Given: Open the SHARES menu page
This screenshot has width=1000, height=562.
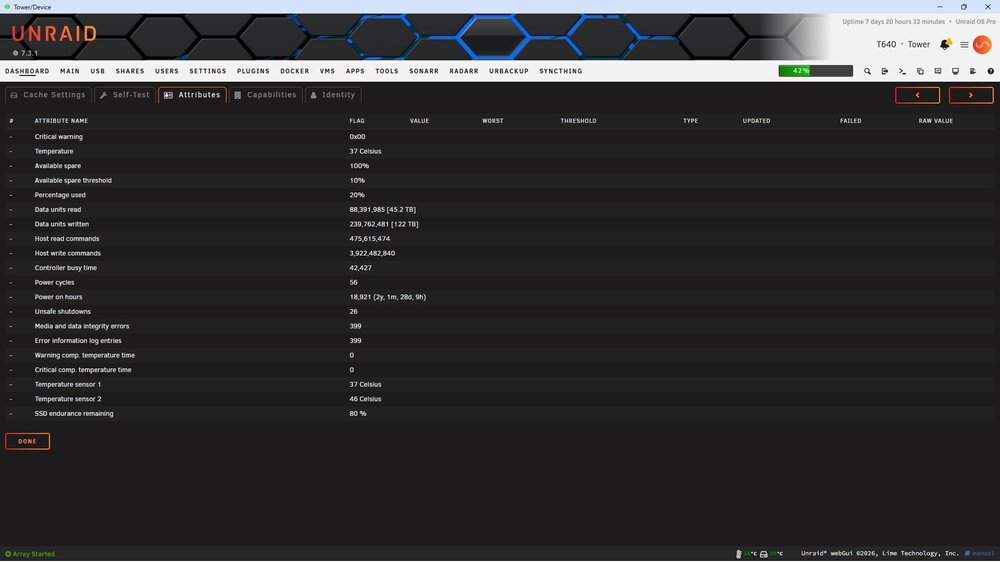Looking at the screenshot, I should pos(130,71).
